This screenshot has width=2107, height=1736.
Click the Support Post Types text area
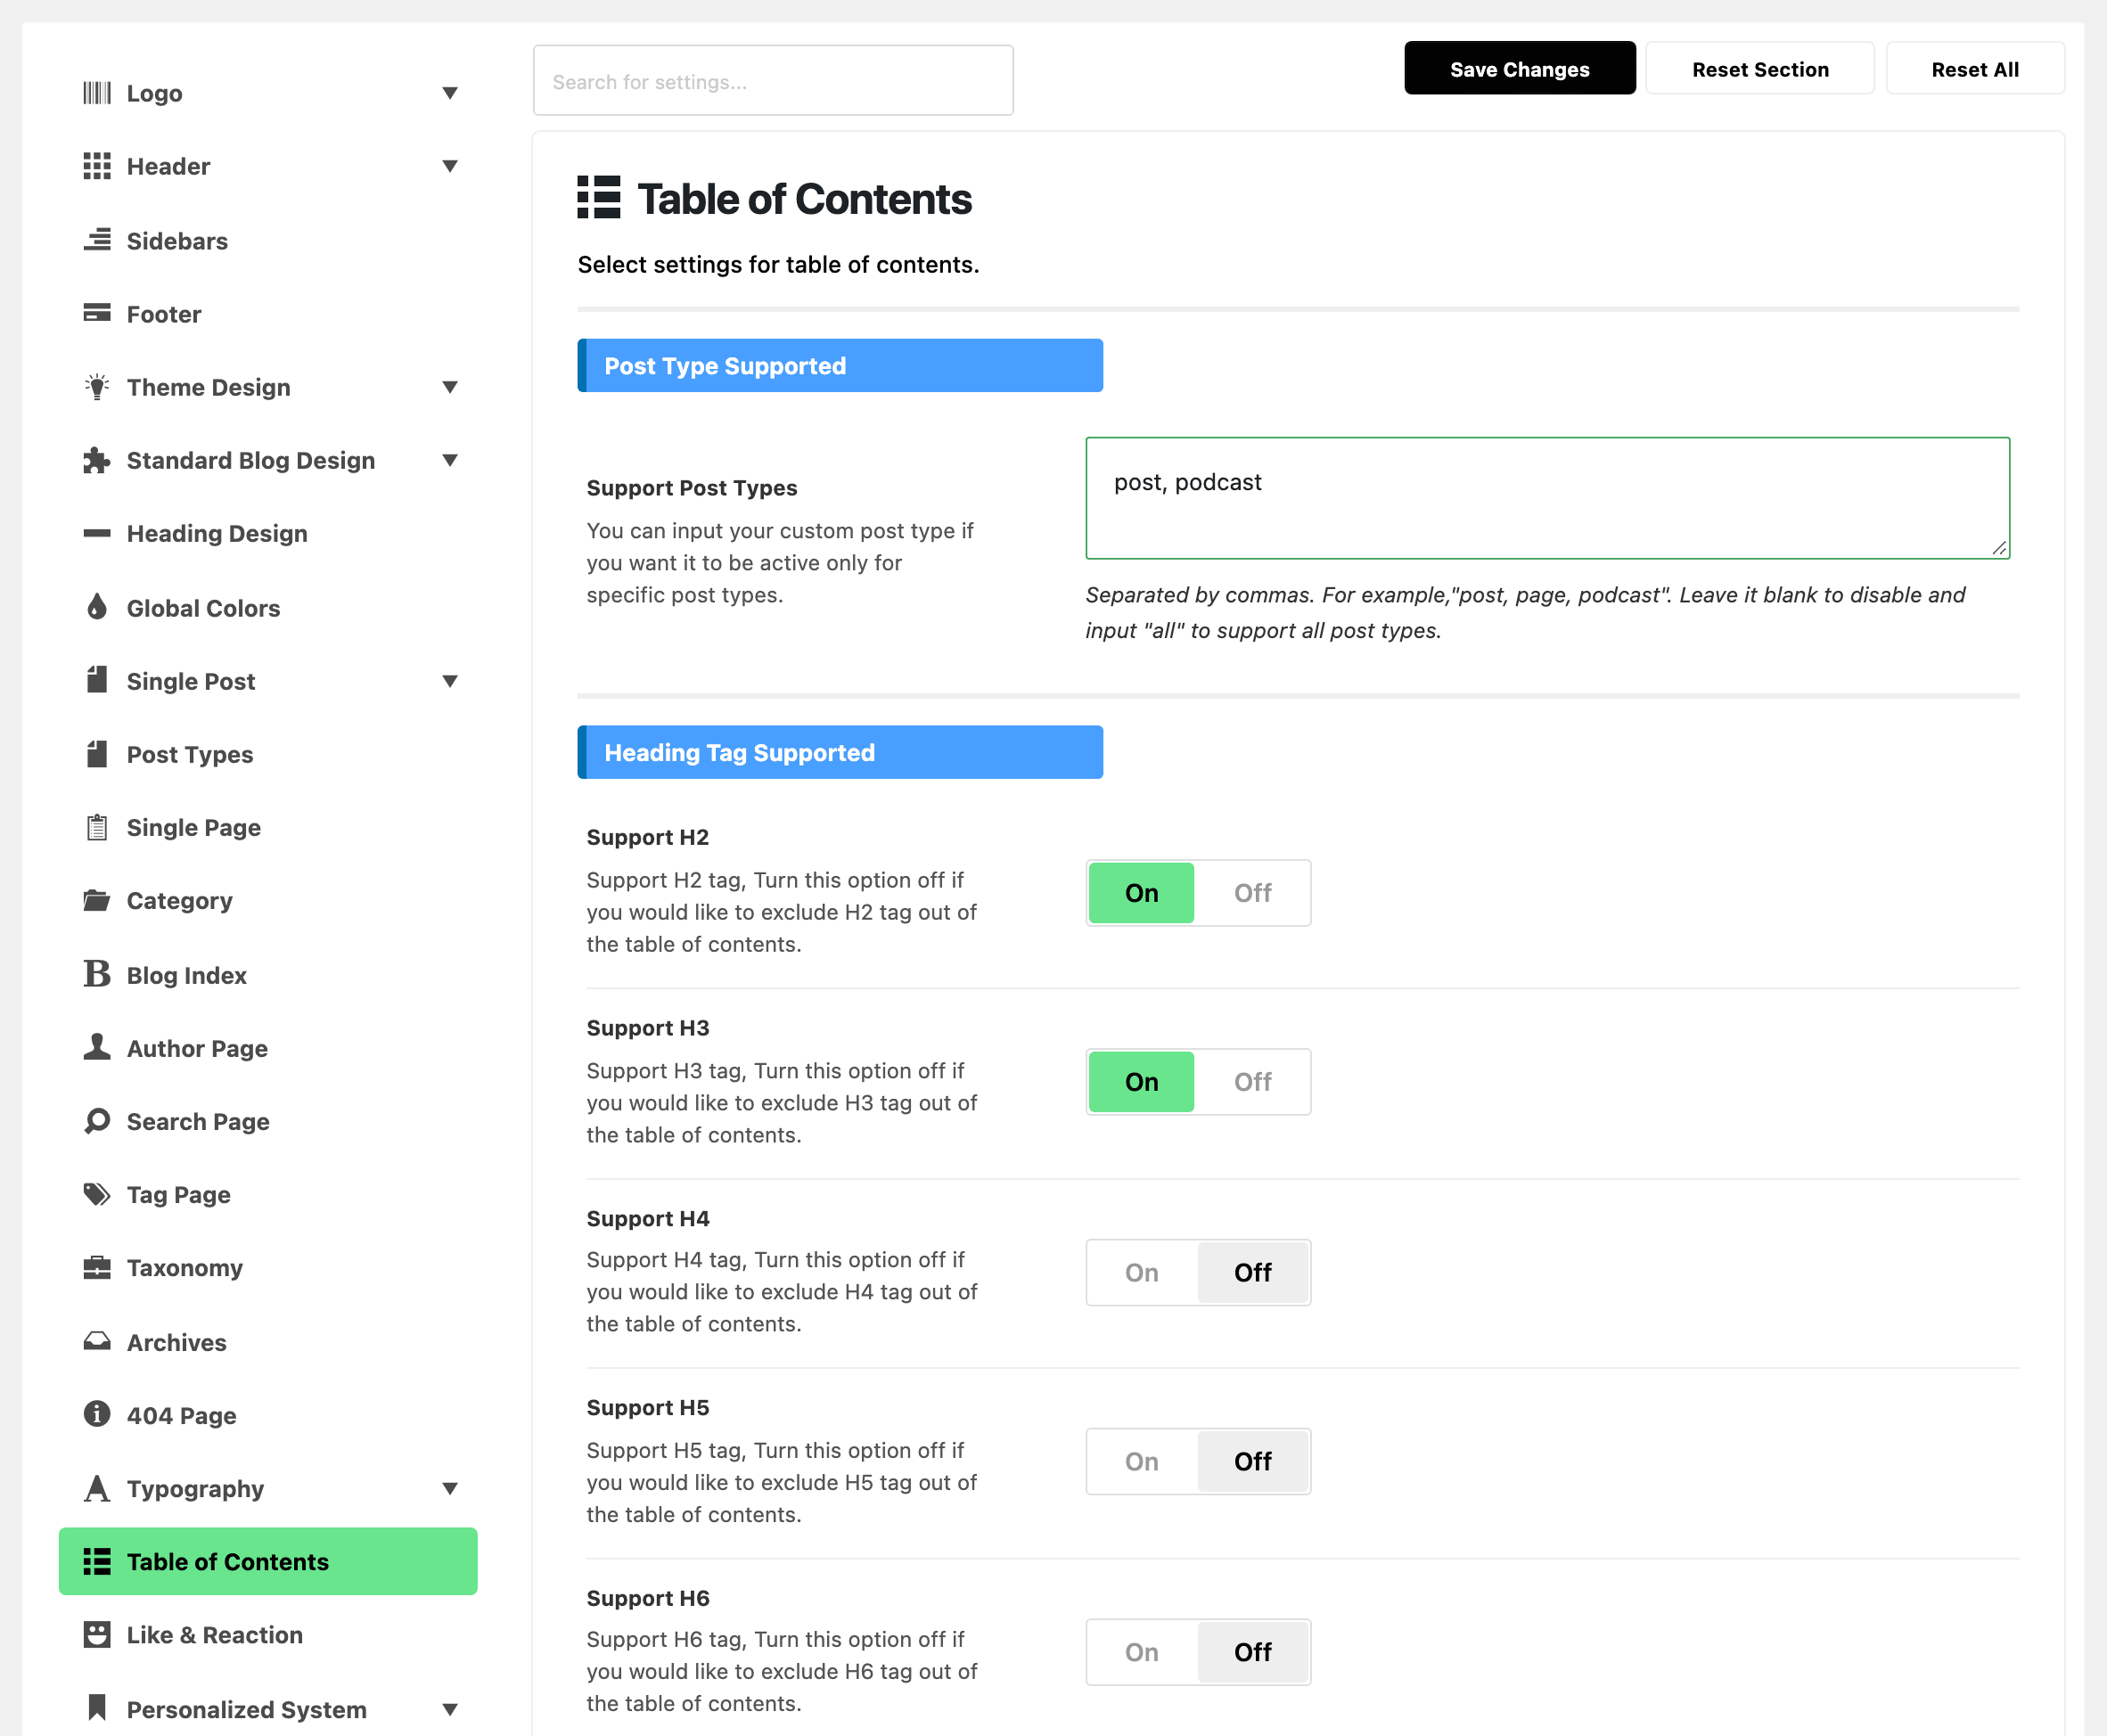[1547, 498]
